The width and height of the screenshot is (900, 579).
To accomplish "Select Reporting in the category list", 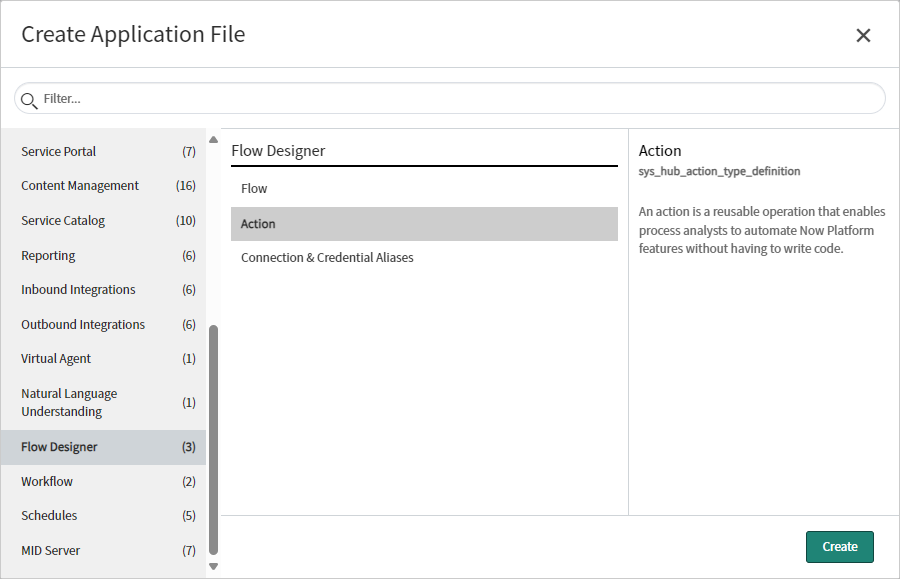I will click(x=103, y=255).
